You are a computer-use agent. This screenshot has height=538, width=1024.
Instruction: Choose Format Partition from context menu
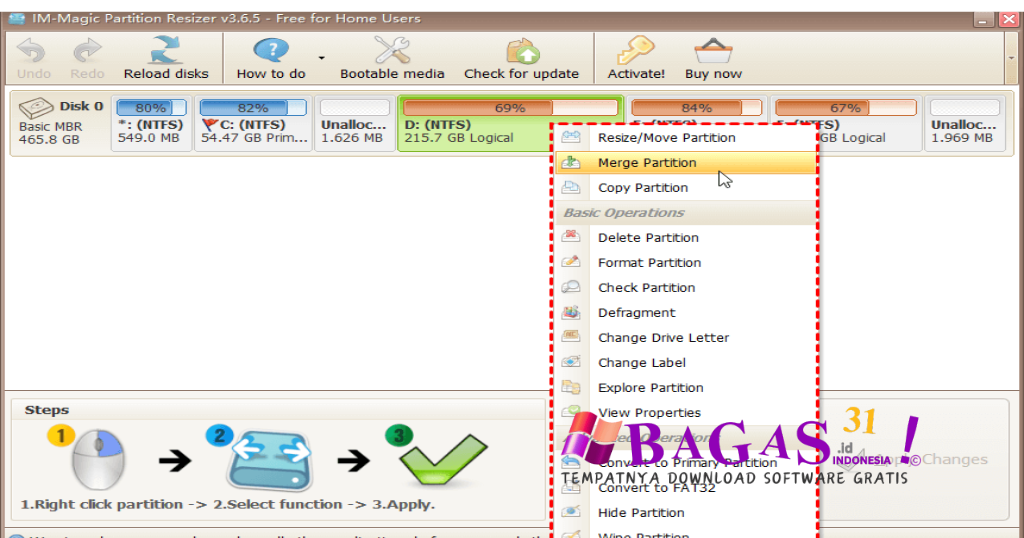point(686,262)
